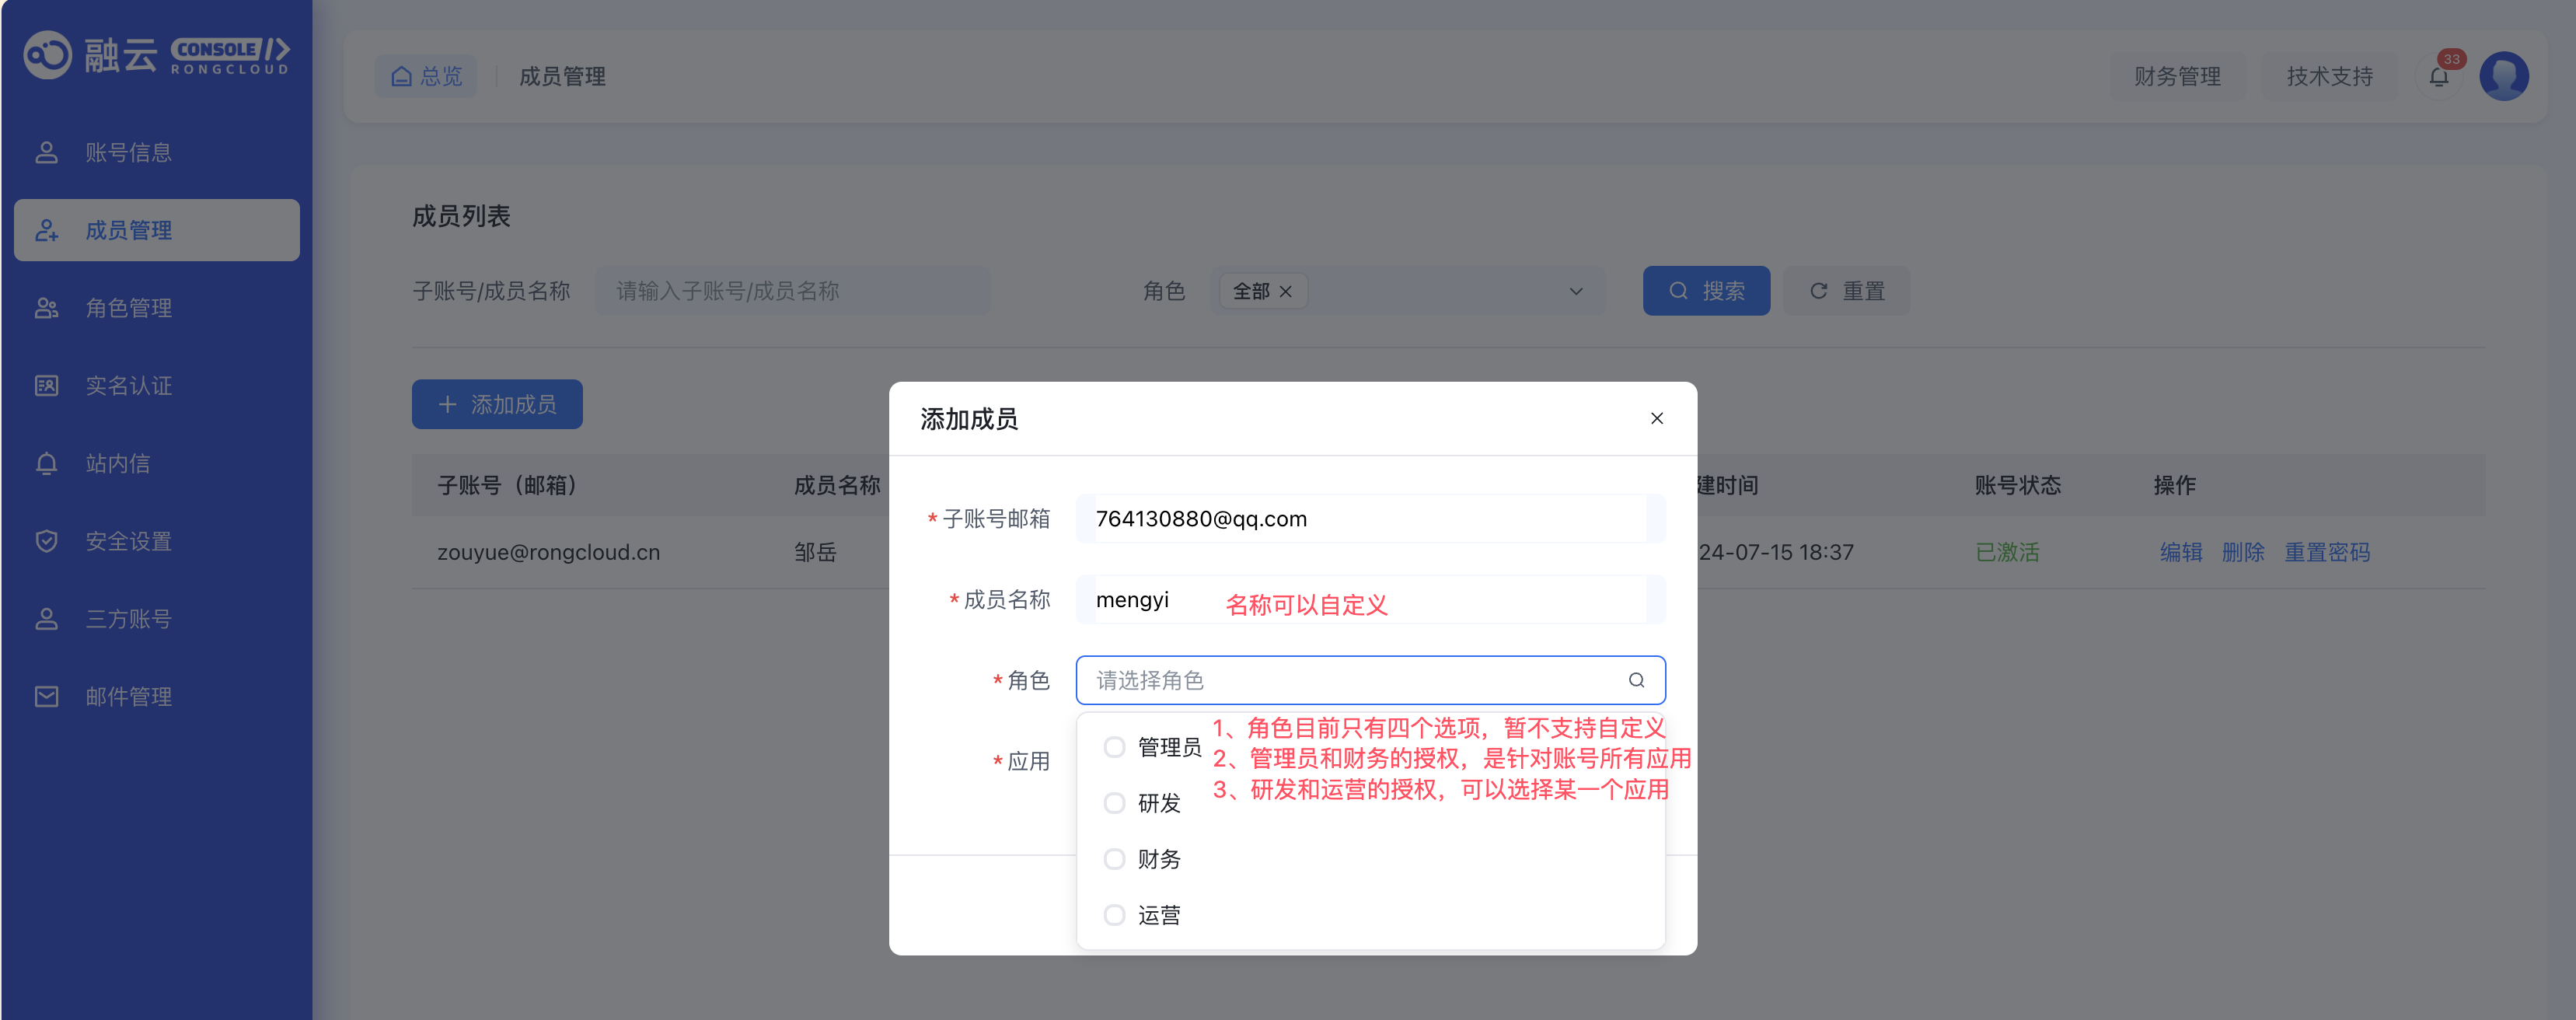2576x1020 pixels.
Task: Select the 研发 role radio option
Action: [1114, 803]
